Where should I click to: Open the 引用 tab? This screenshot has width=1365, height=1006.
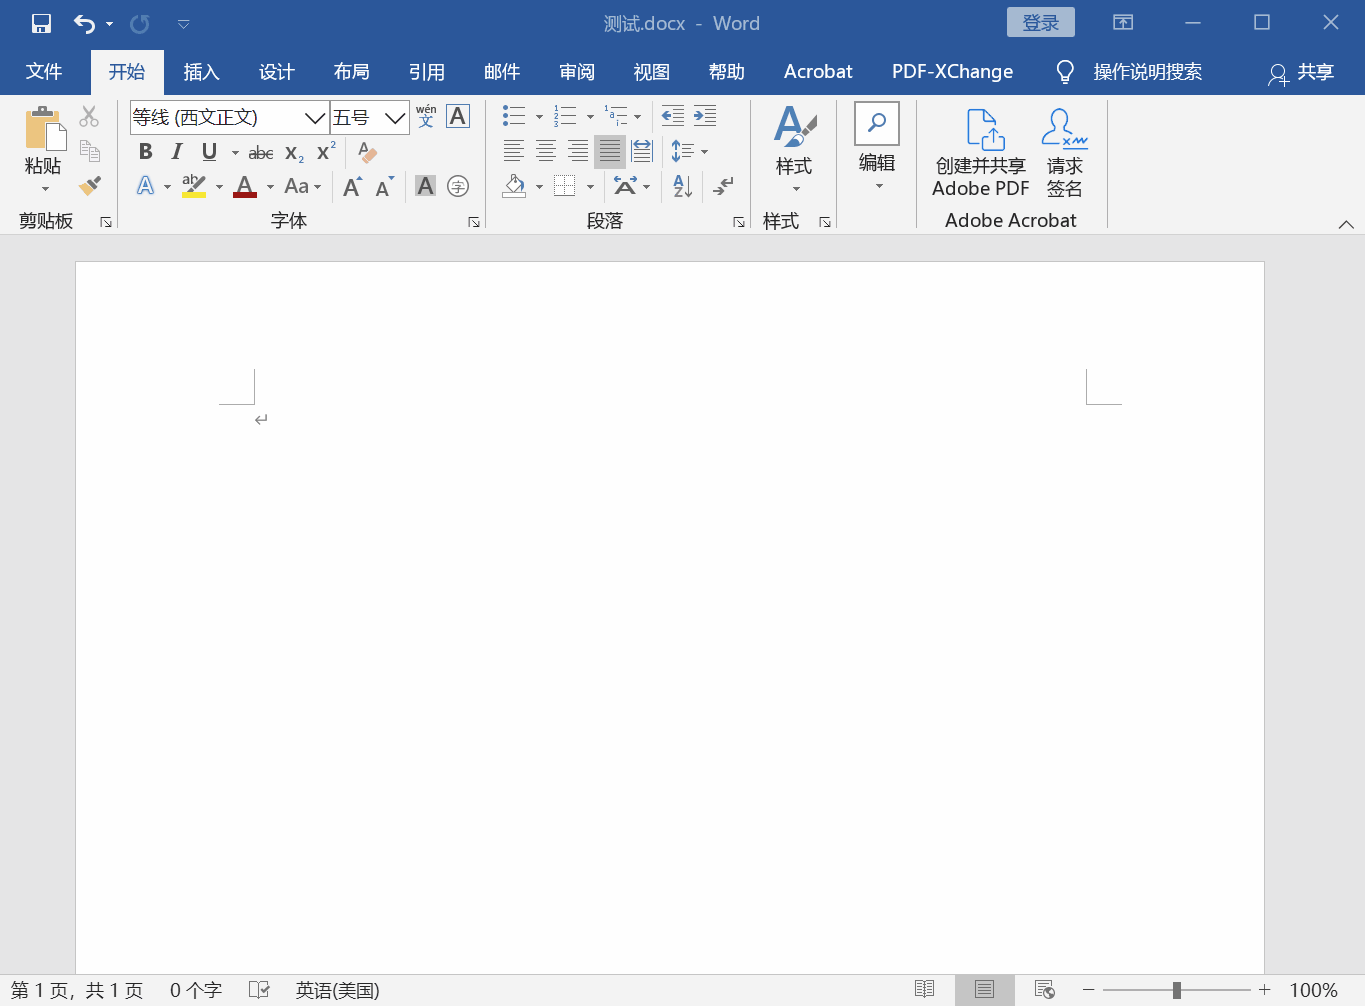(426, 72)
